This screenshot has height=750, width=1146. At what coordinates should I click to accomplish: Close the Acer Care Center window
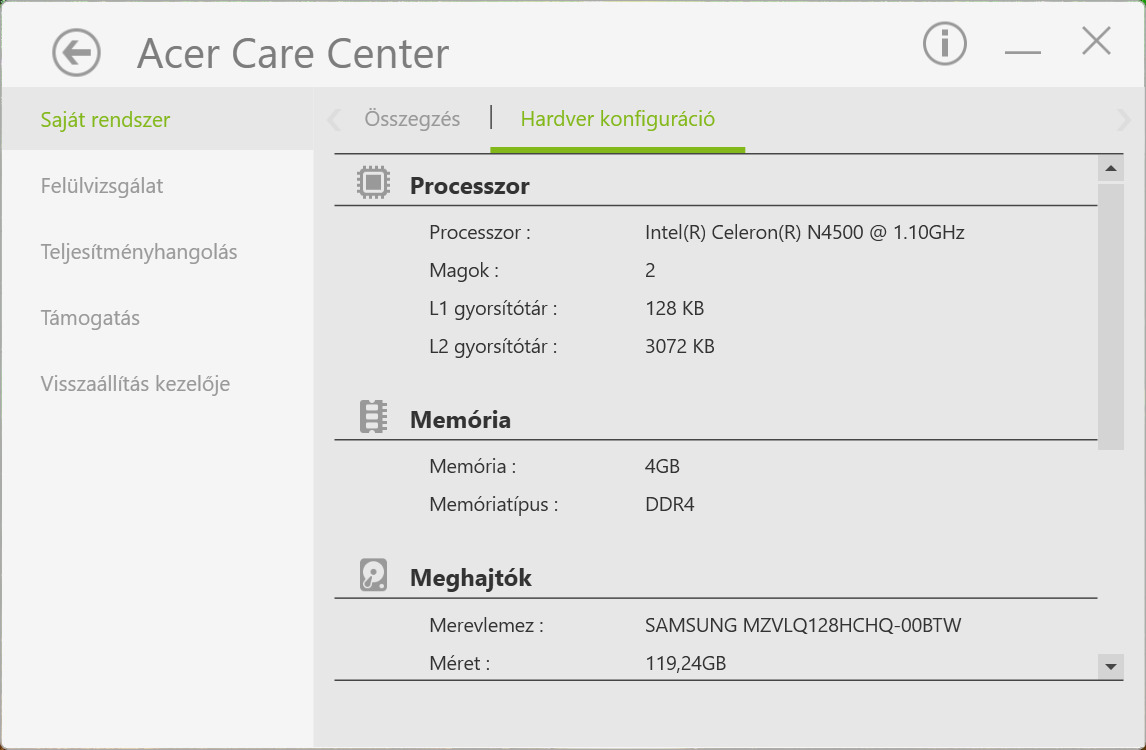(1096, 42)
